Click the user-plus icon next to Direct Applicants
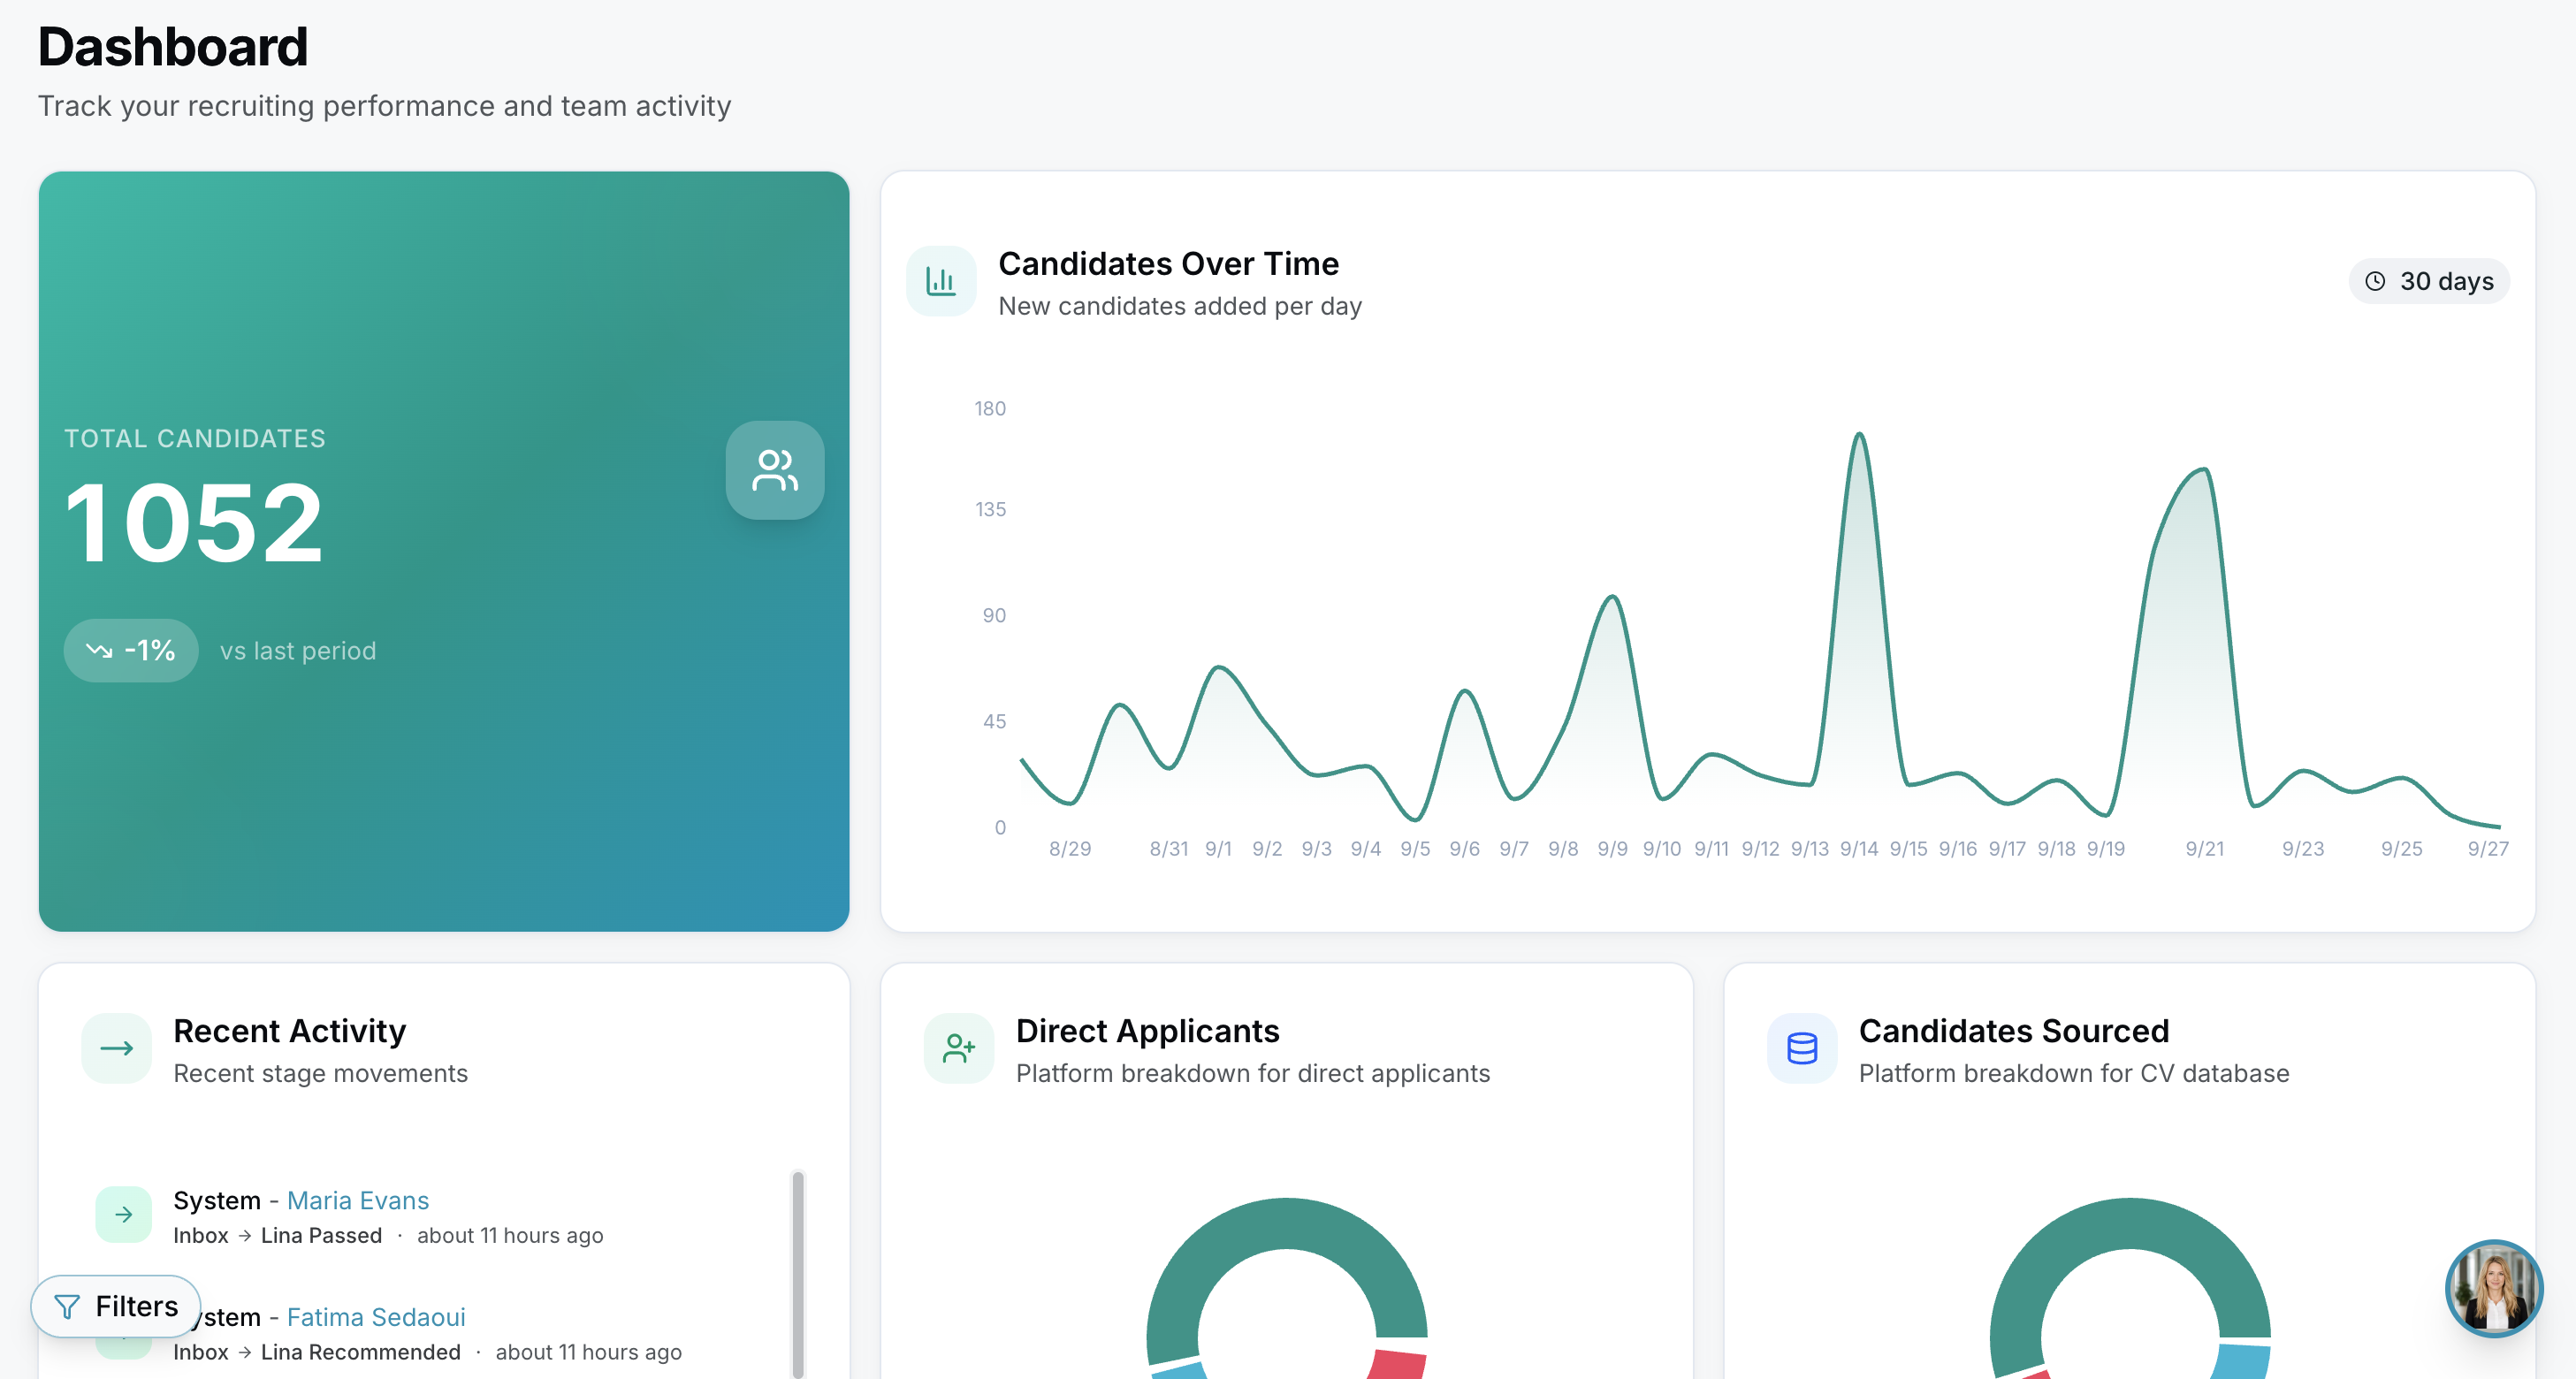This screenshot has height=1379, width=2576. click(959, 1048)
